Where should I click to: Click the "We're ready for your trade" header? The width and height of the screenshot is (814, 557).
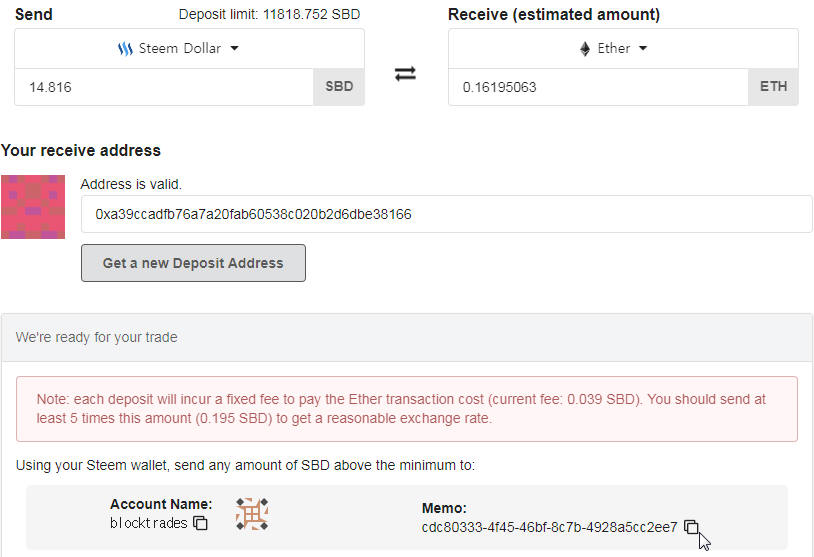[x=96, y=337]
